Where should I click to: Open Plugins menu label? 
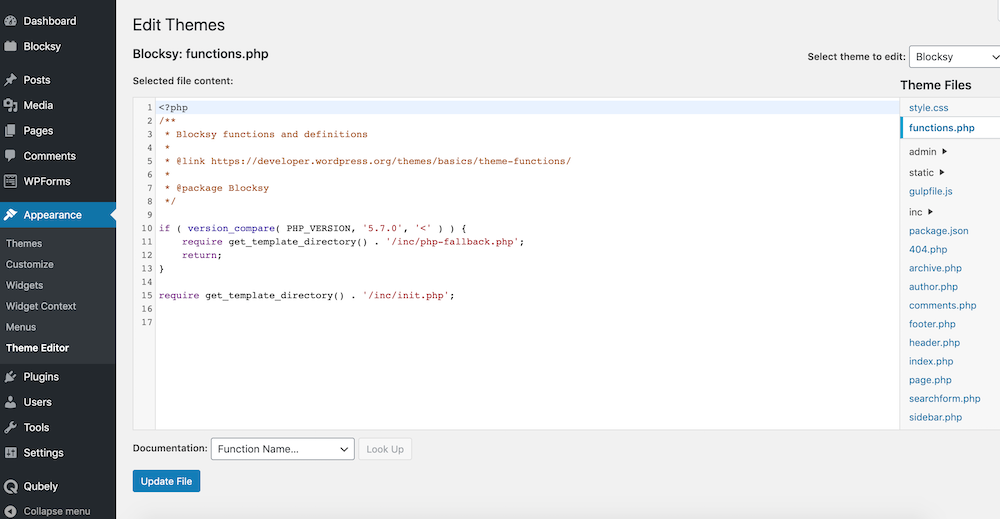41,377
